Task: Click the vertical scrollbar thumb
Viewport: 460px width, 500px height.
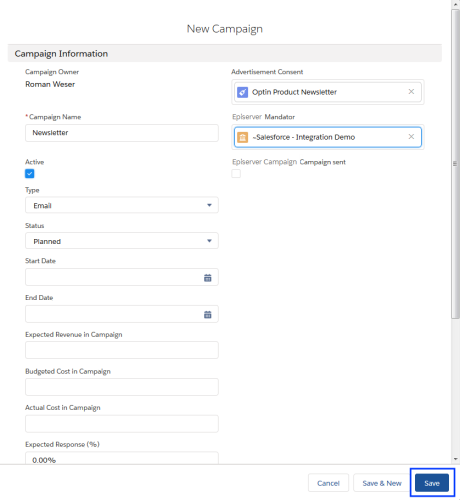Action: 455,164
